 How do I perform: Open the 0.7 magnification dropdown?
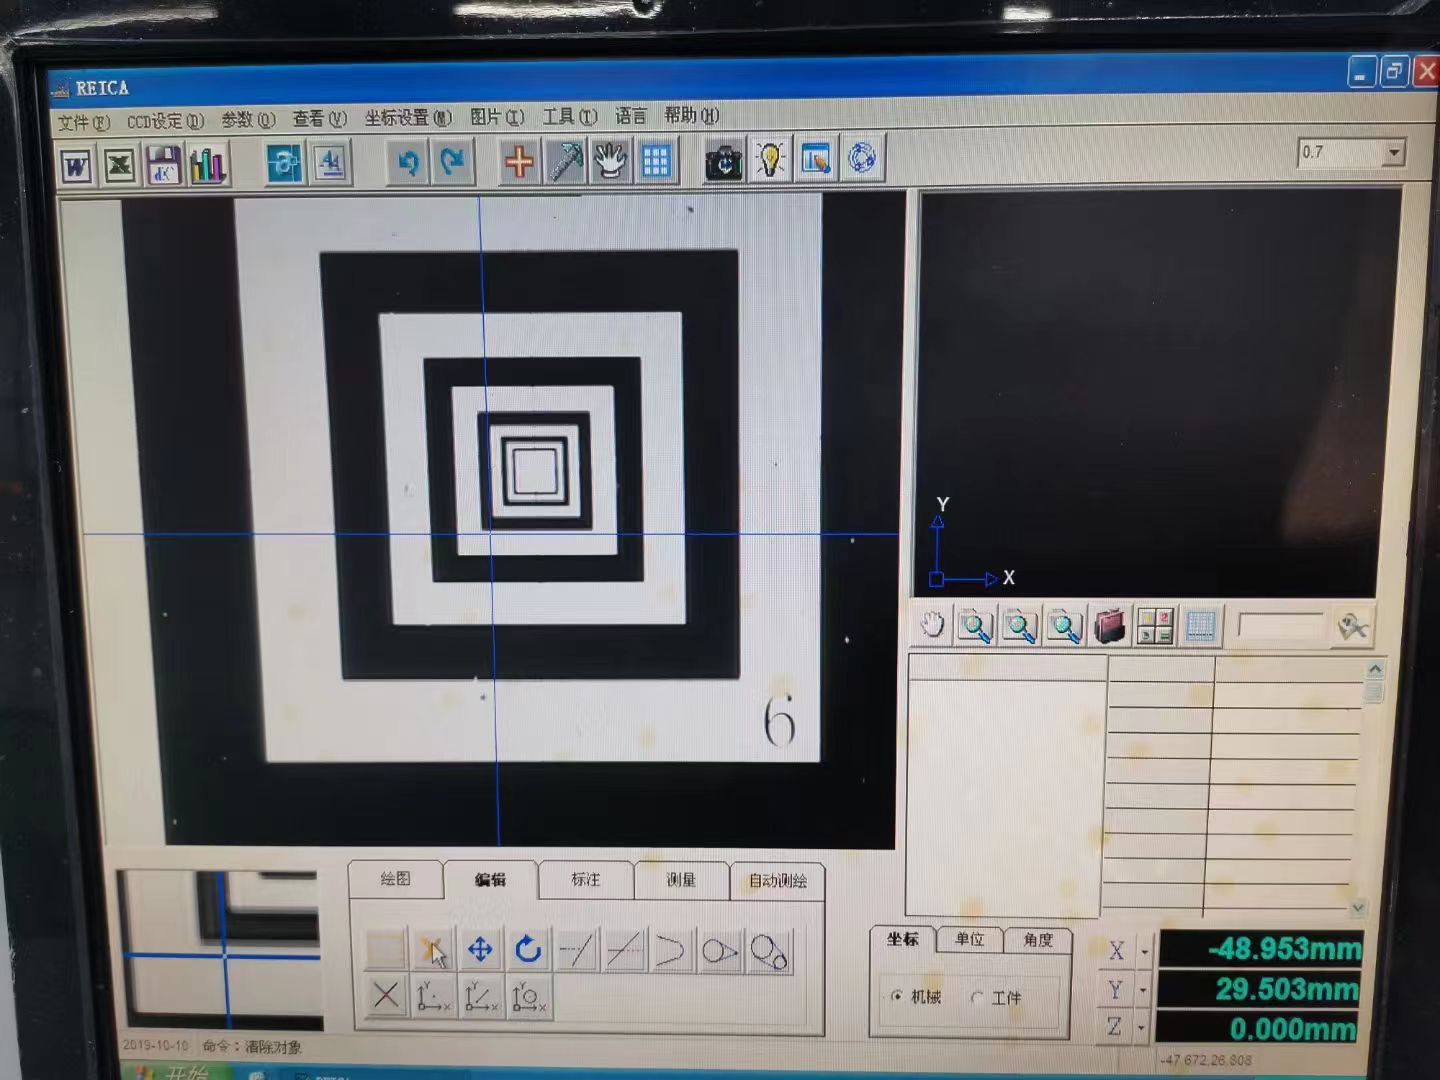1393,153
